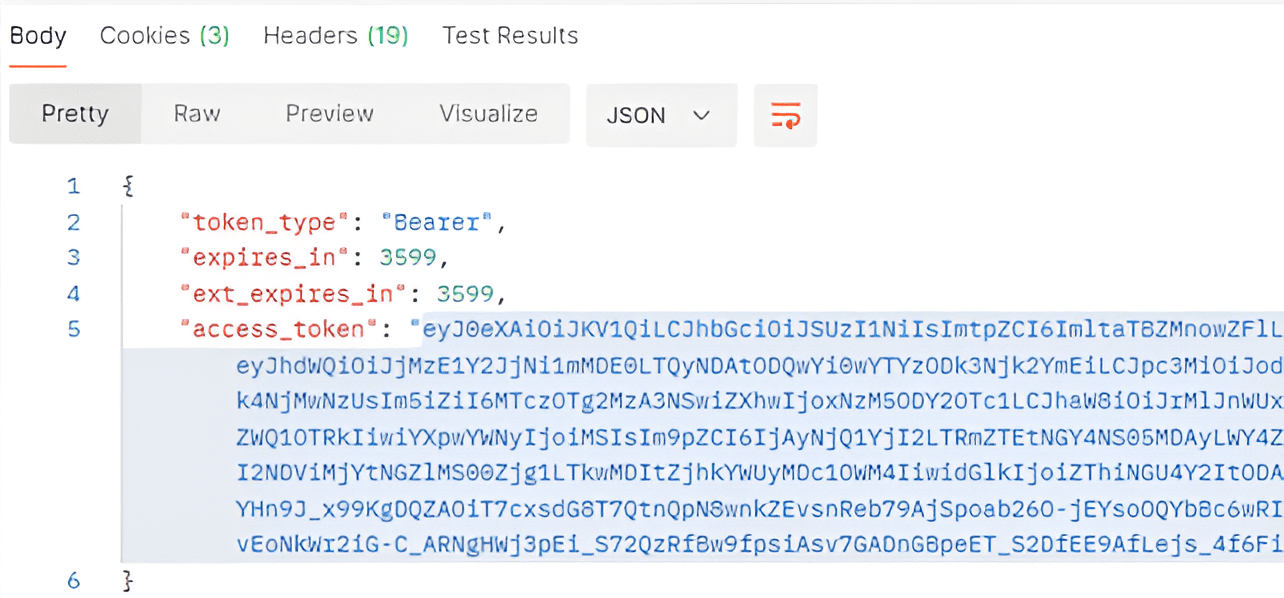The image size is (1284, 598).
Task: Switch to Preview view mode
Action: click(x=329, y=114)
